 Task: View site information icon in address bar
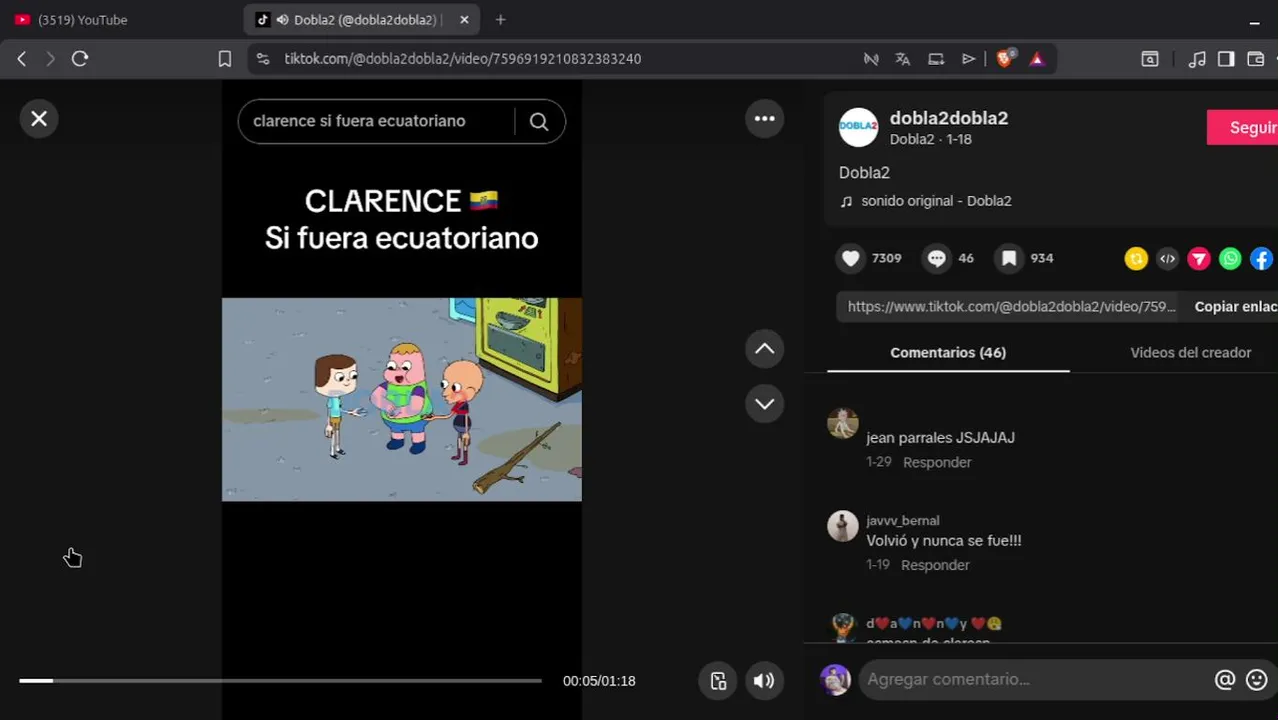tap(263, 59)
